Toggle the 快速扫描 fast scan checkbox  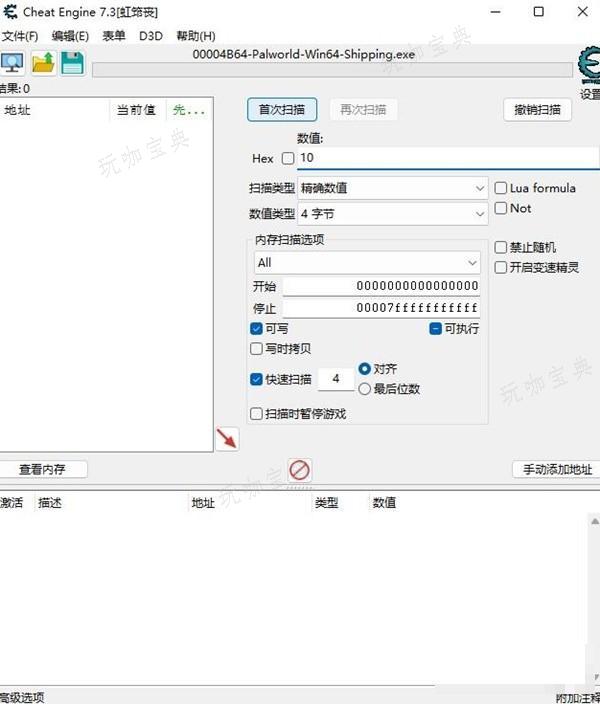pyautogui.click(x=256, y=379)
